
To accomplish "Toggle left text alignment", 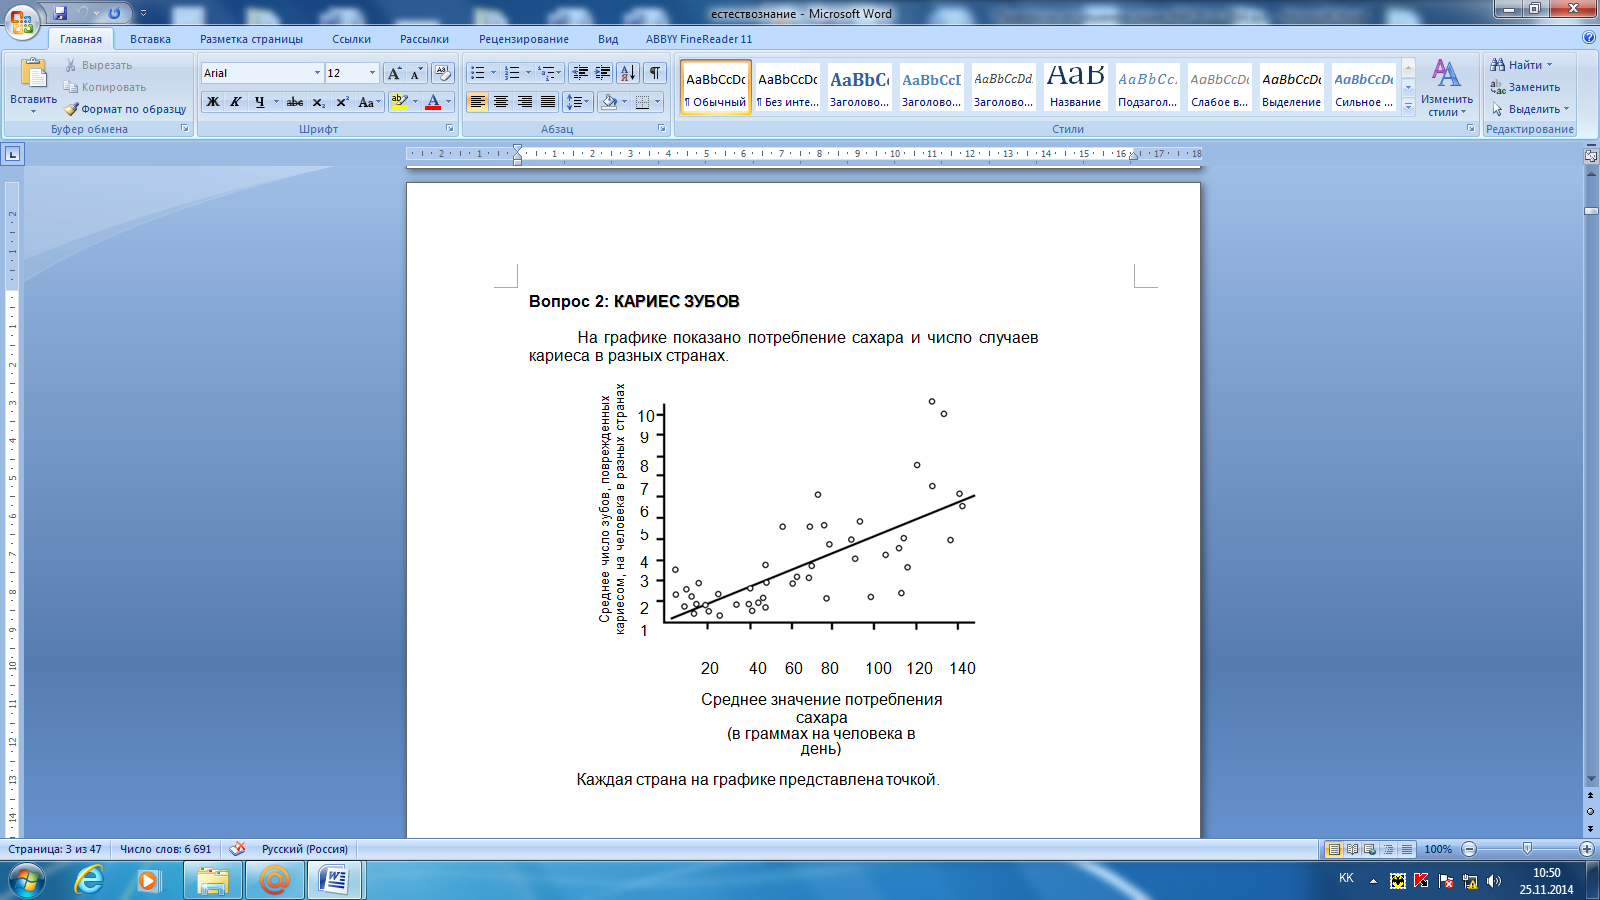I will [478, 102].
